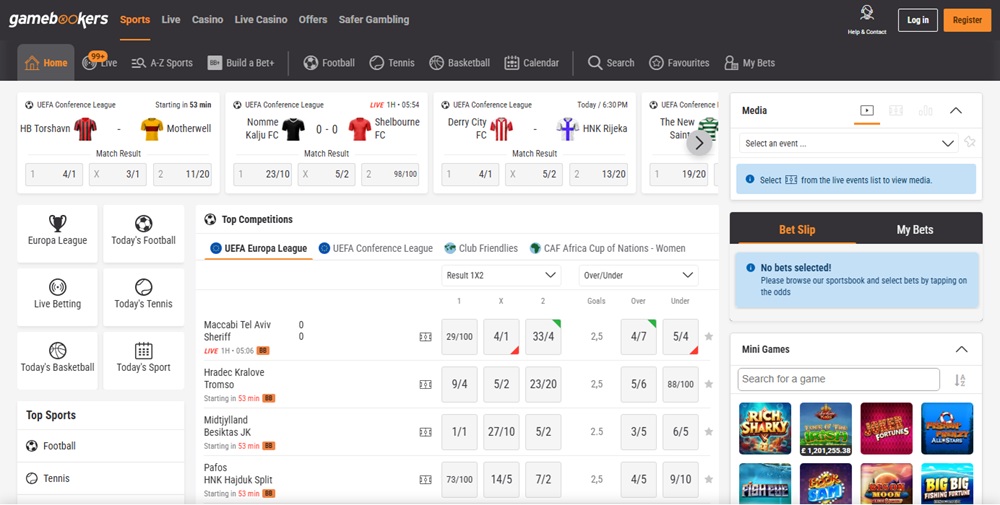Open the Result 1X2 market dropdown

[501, 275]
